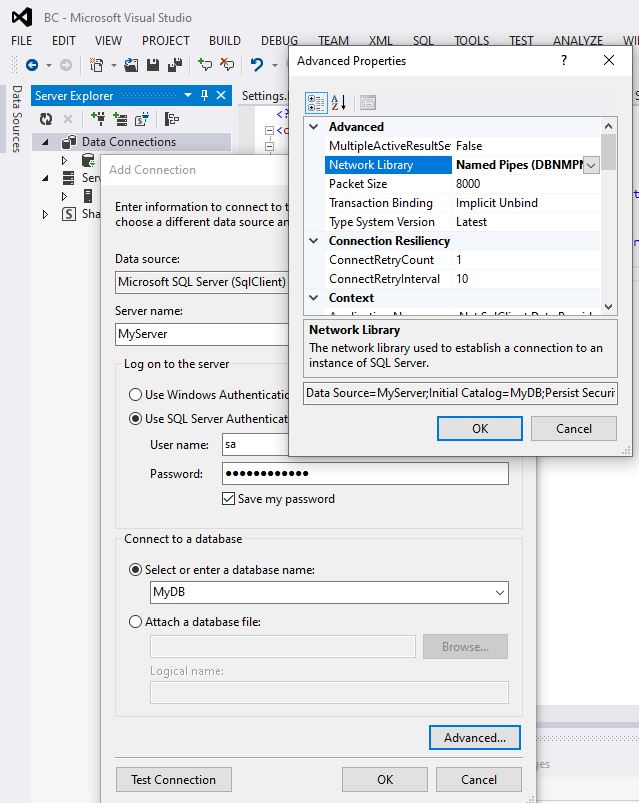Viewport: 639px width, 803px height.
Task: Open the Server Explorer window options dropdown
Action: point(188,95)
